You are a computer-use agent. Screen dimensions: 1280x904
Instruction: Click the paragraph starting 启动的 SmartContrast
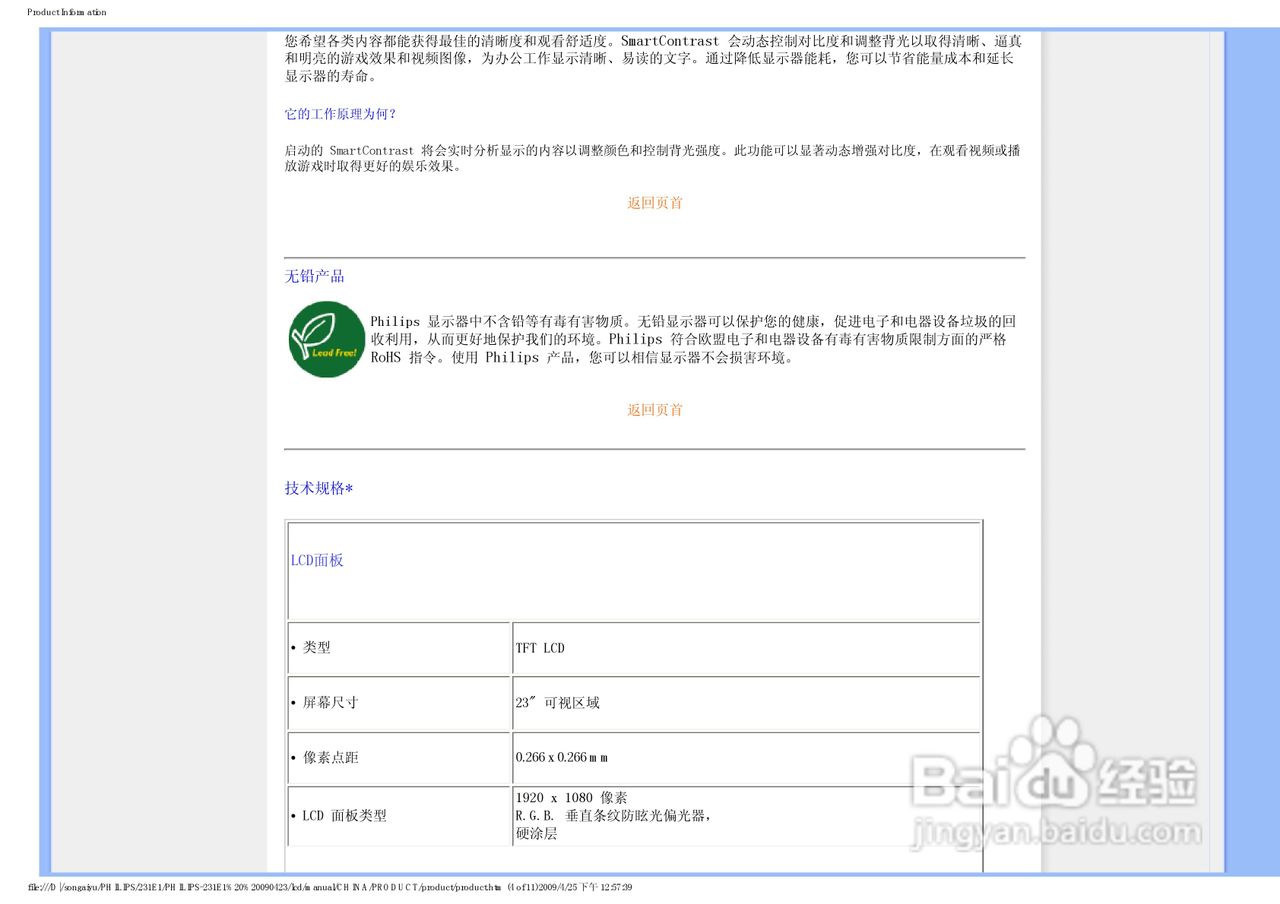pos(653,158)
